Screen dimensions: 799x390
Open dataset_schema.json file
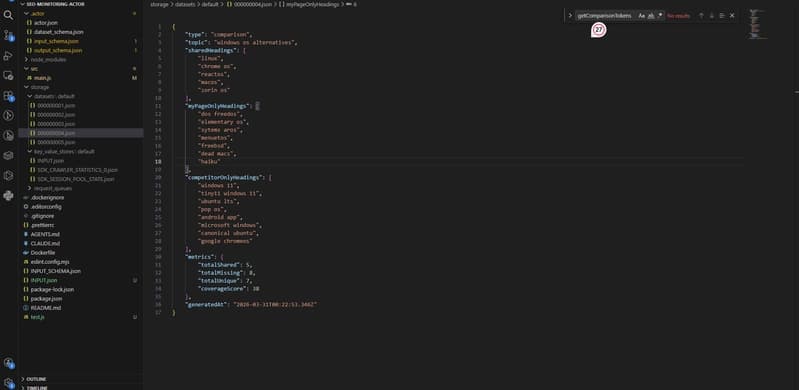(x=59, y=32)
